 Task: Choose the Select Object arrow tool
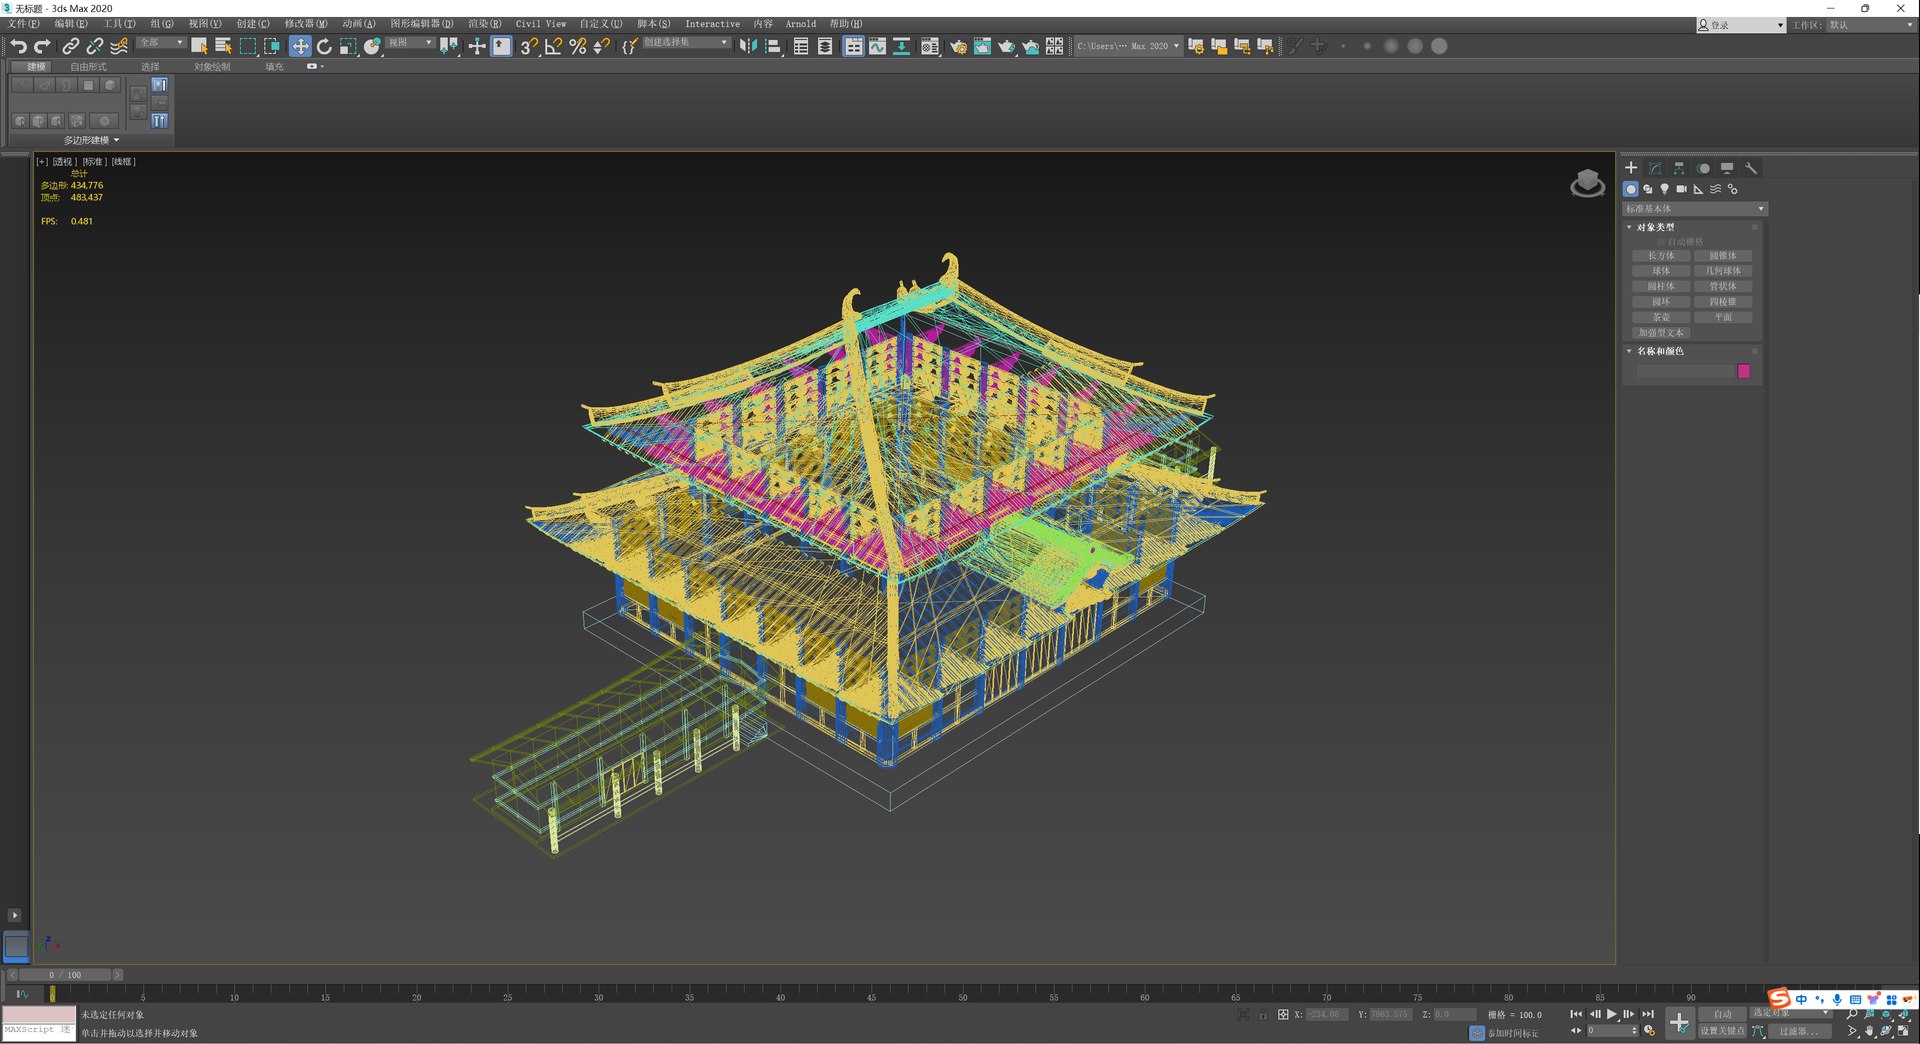tap(199, 46)
